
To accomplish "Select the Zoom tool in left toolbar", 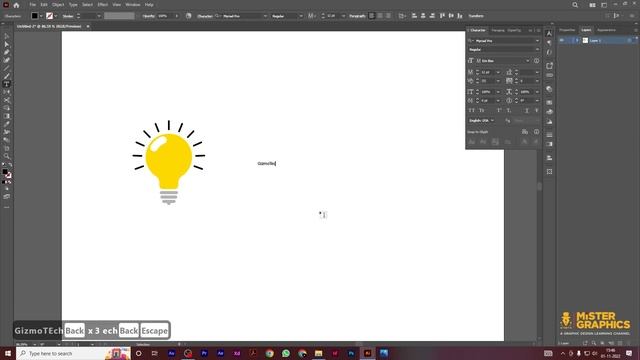I will coord(7,156).
